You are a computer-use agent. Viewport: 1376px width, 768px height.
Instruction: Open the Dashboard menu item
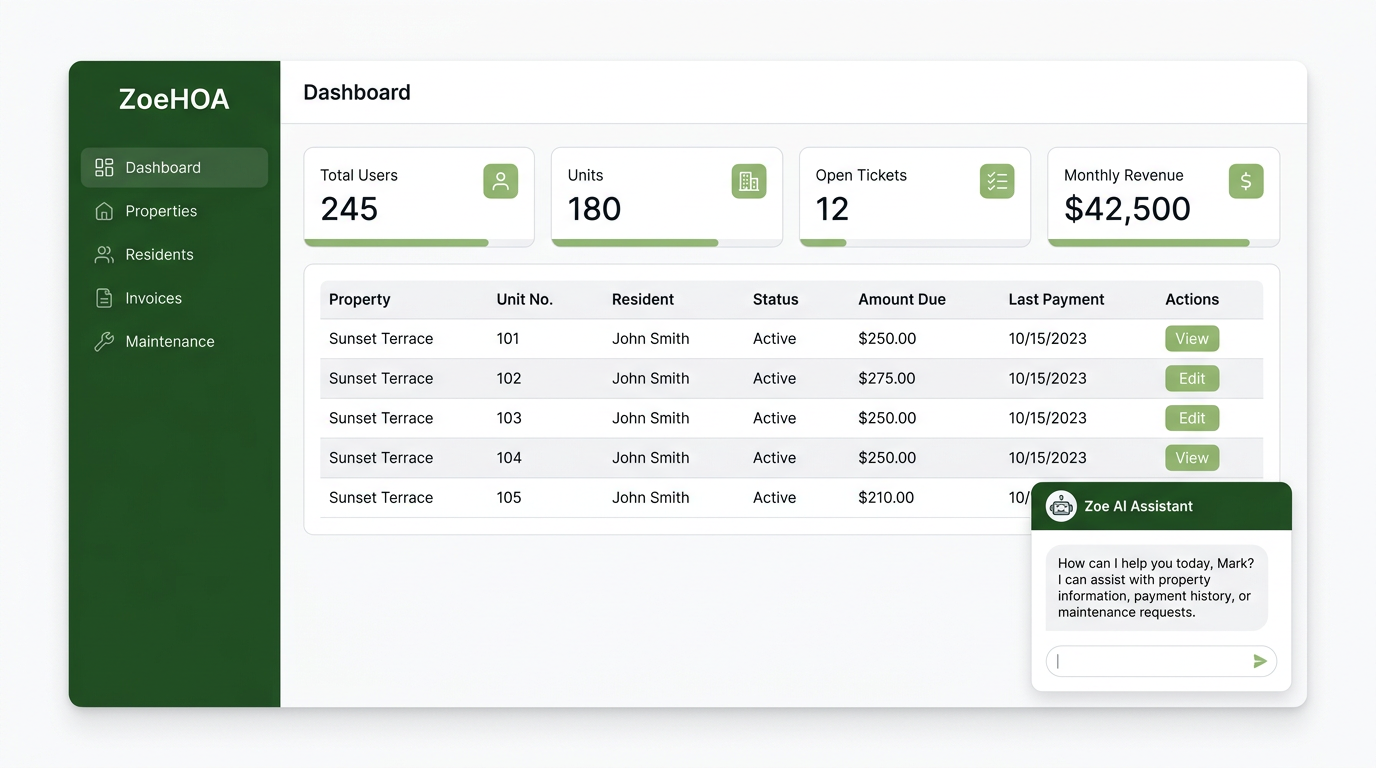174,168
